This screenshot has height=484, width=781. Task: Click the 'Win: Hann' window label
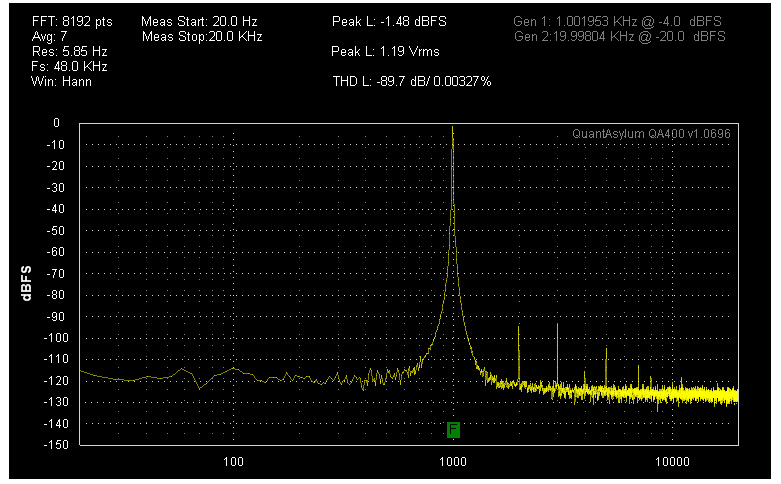click(61, 81)
